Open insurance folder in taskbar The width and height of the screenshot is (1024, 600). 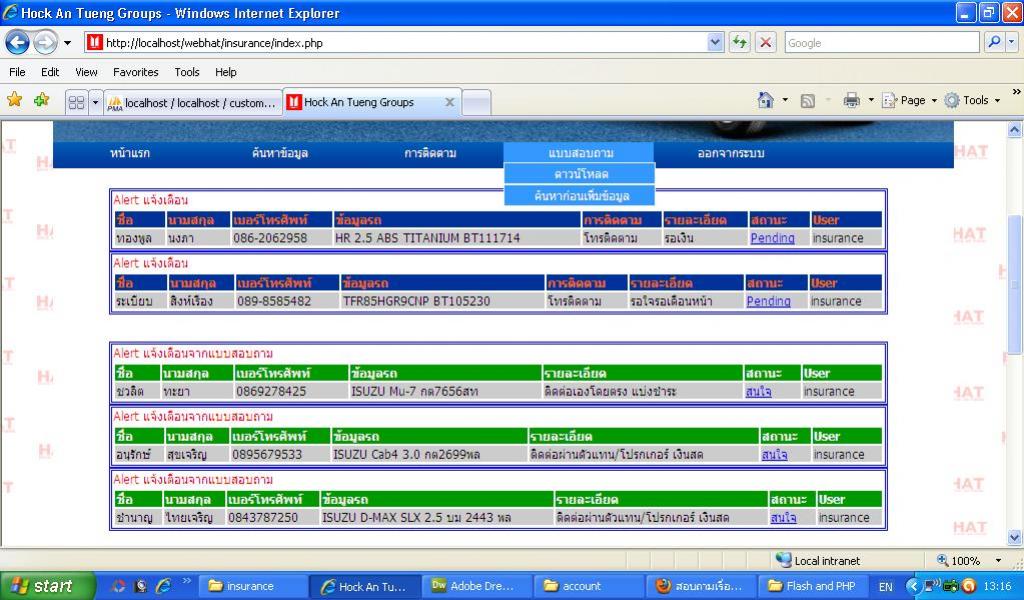(251, 586)
